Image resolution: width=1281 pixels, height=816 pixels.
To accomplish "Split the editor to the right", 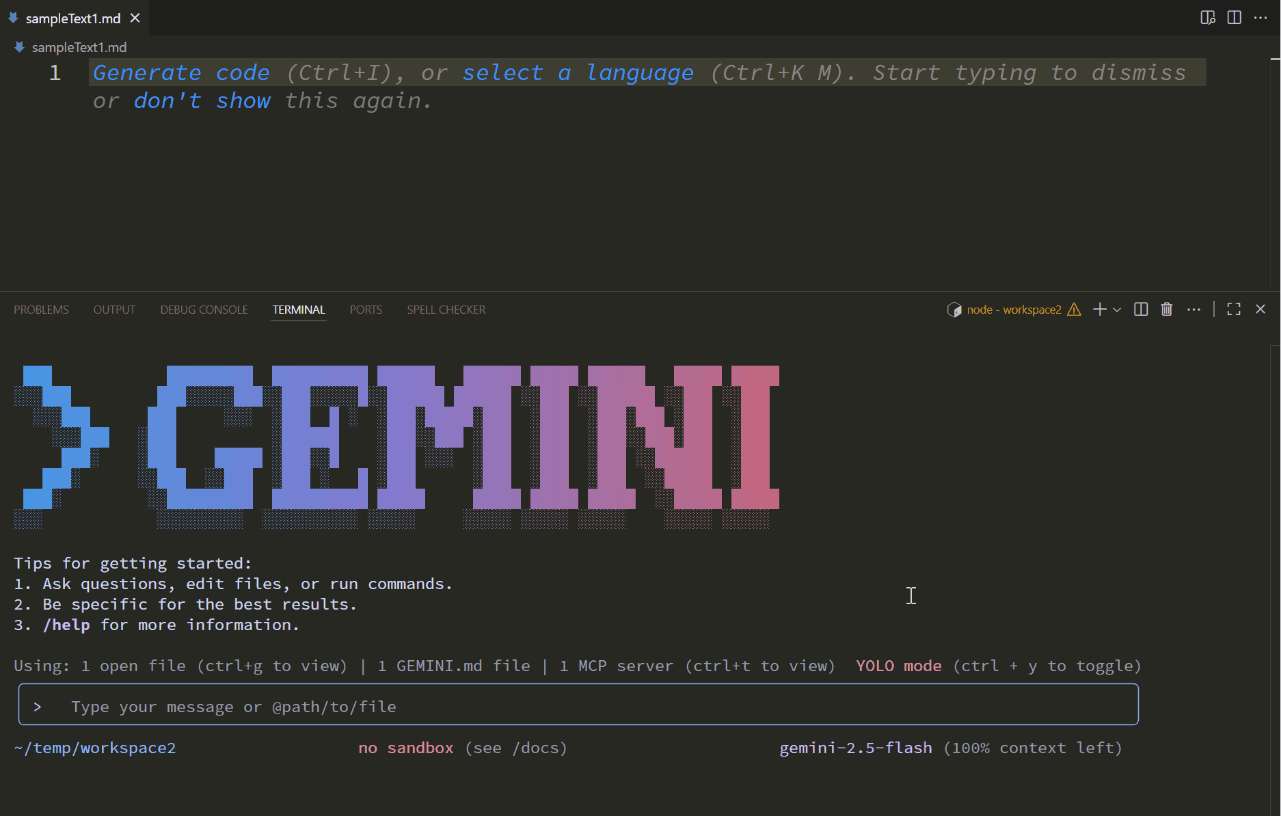I will pos(1234,18).
